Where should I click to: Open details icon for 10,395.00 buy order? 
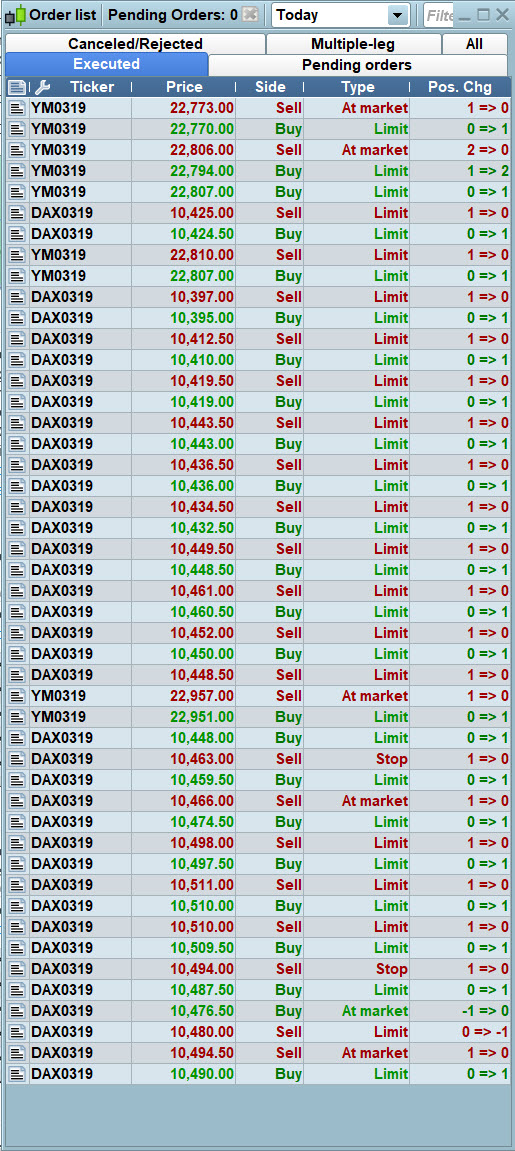click(x=17, y=318)
